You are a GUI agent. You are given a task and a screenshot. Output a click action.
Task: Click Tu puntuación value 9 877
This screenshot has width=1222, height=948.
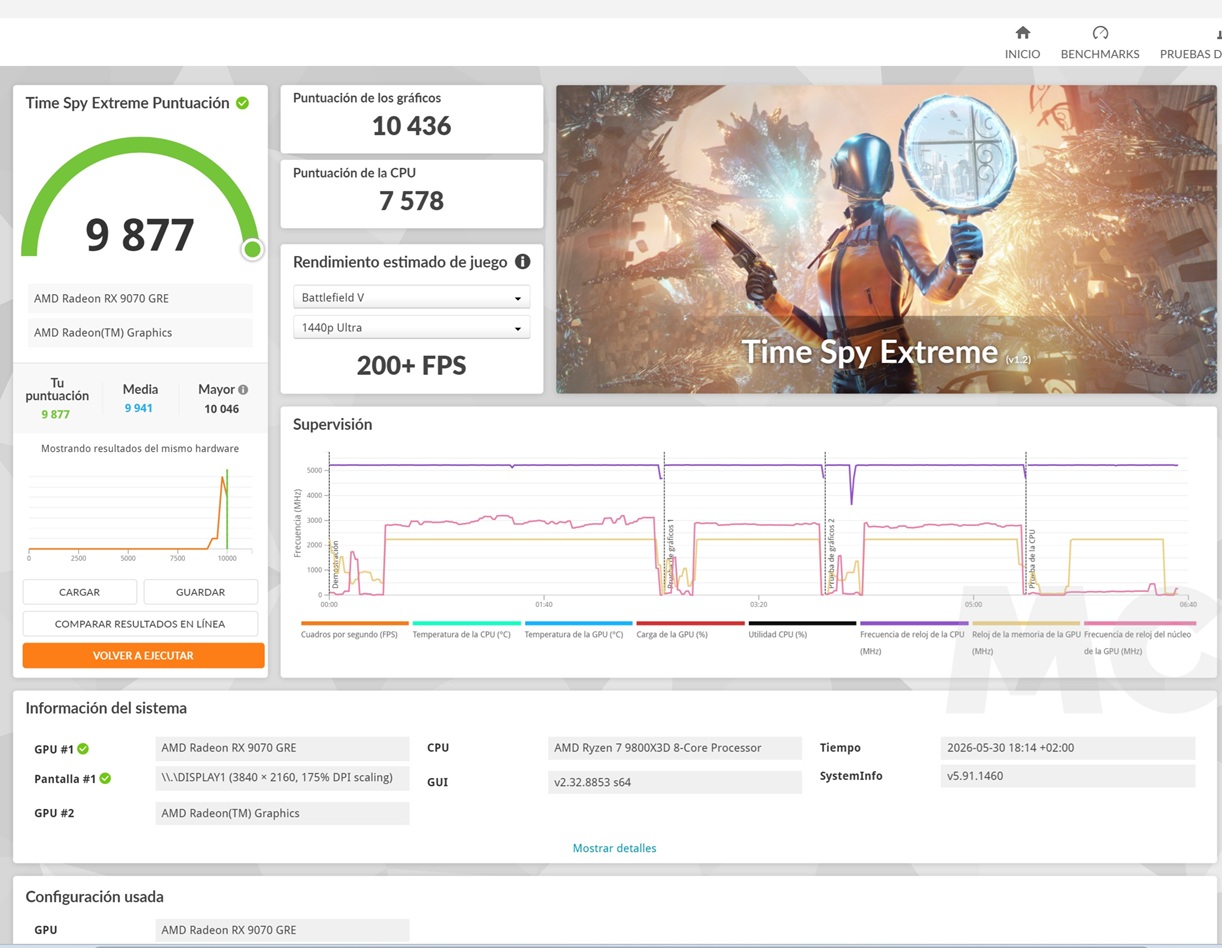tap(56, 414)
